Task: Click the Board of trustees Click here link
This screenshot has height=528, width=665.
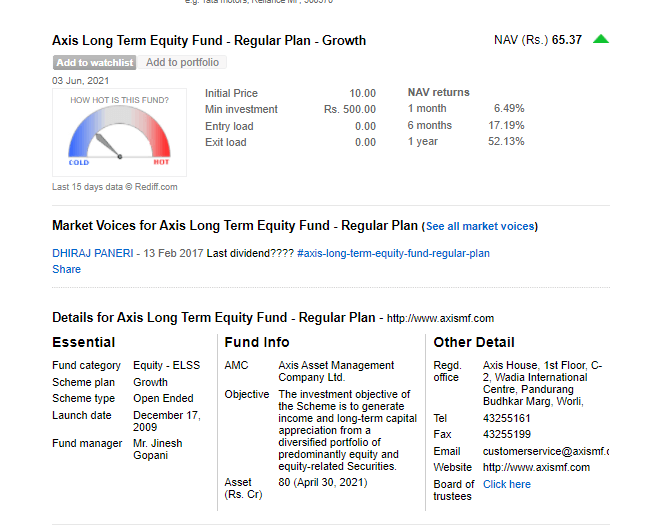Action: tap(506, 484)
